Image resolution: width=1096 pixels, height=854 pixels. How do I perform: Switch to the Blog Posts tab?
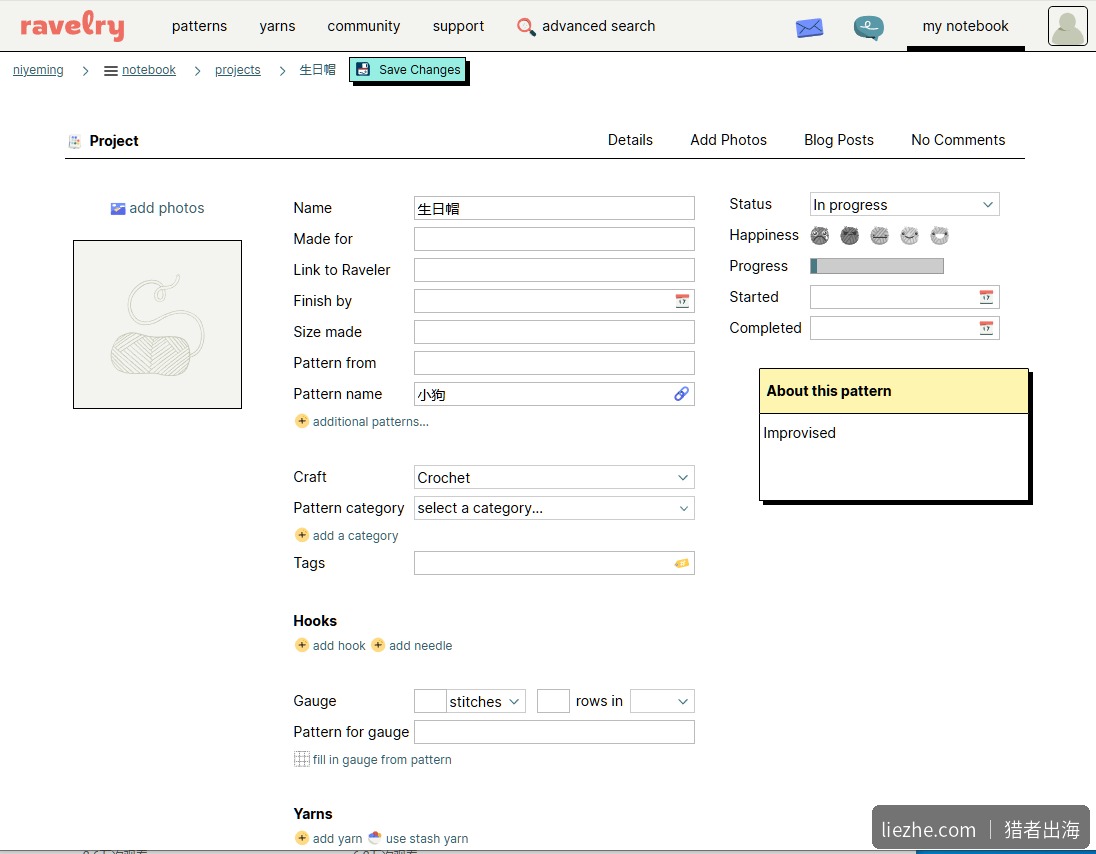pyautogui.click(x=839, y=140)
